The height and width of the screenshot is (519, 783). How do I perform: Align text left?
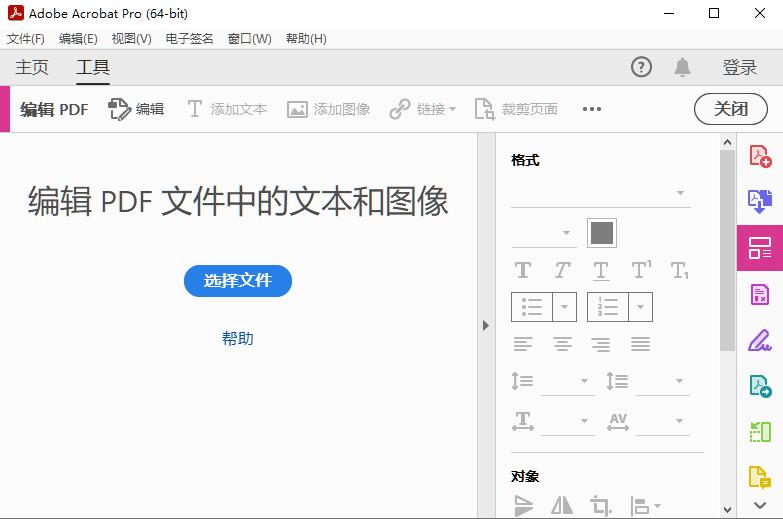pyautogui.click(x=523, y=344)
